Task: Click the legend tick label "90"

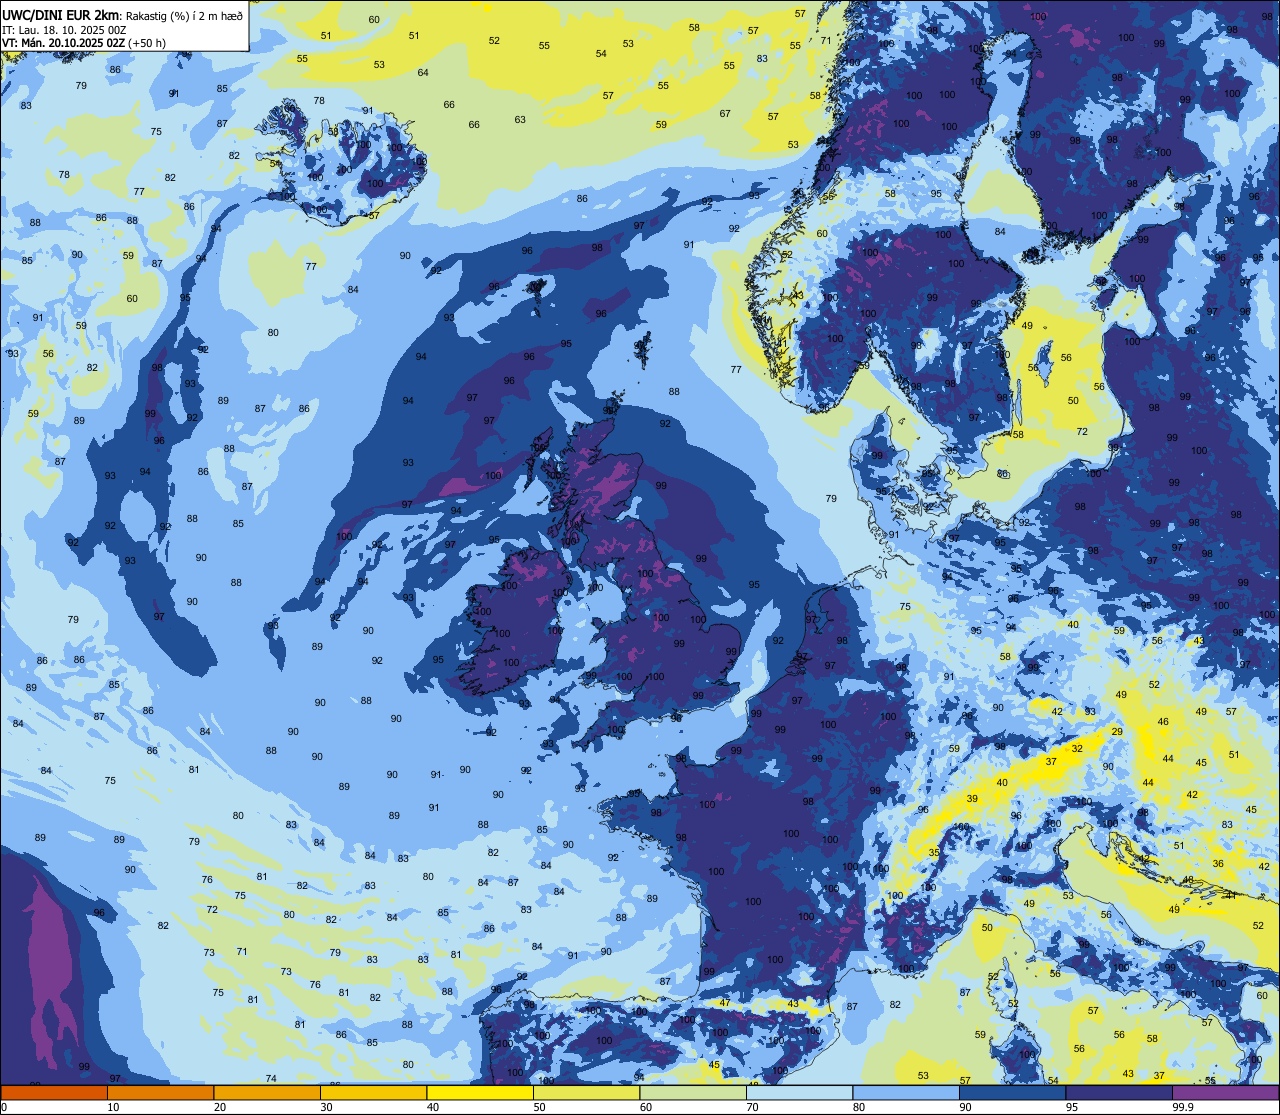Action: 966,1107
